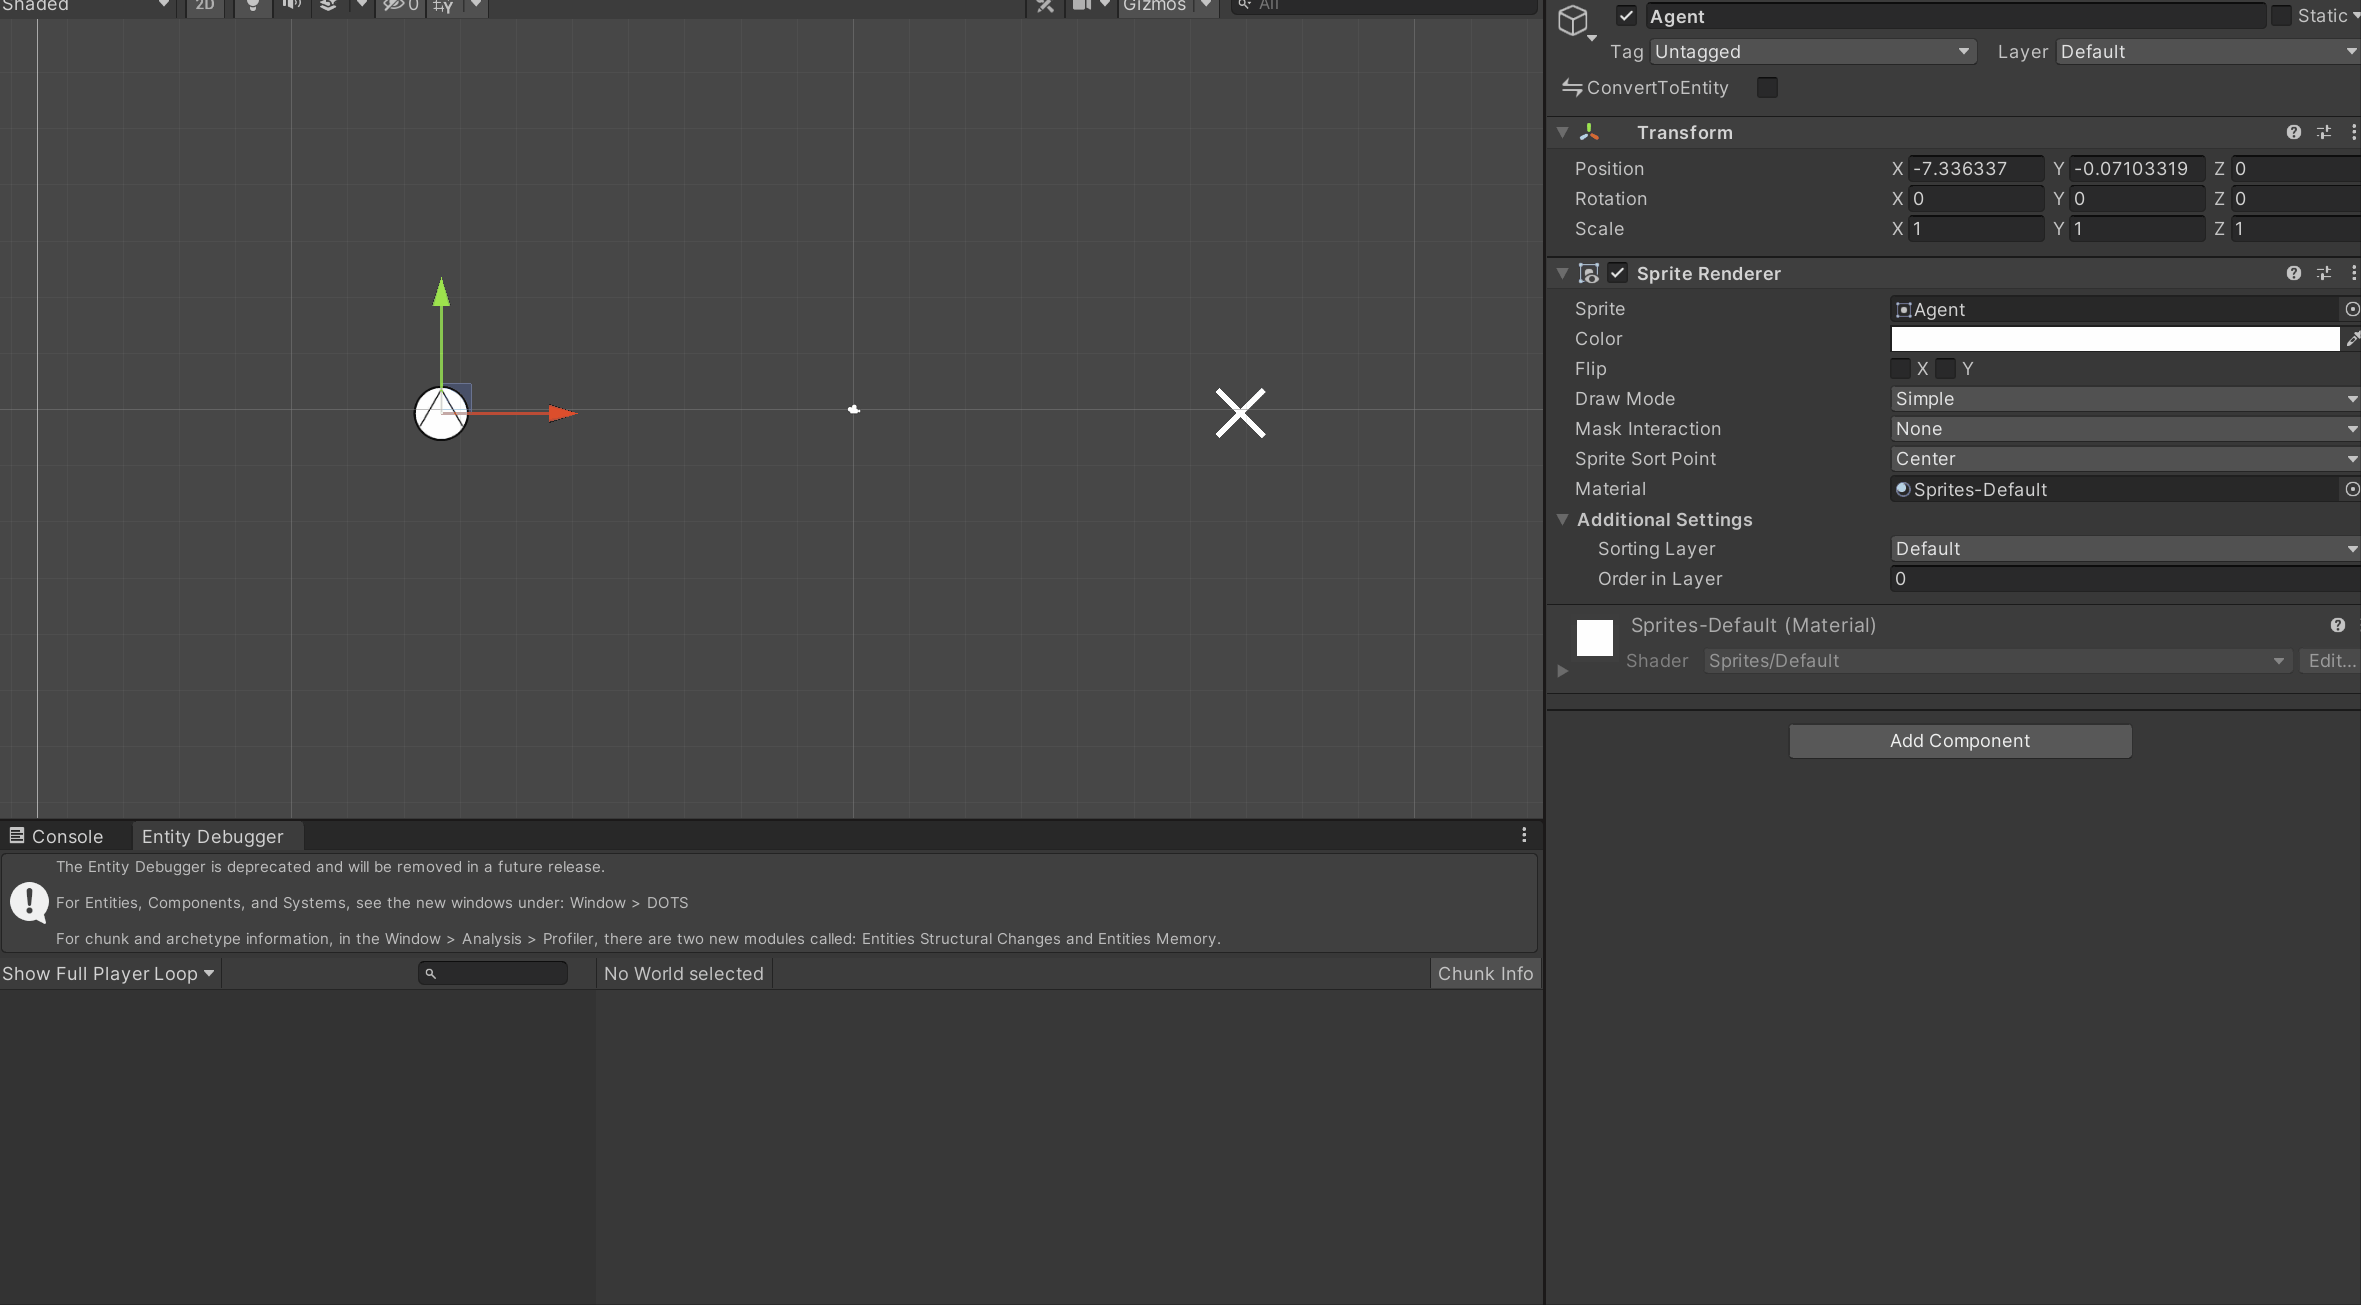The image size is (2361, 1305).
Task: Toggle 2D scene view mode
Action: [205, 6]
